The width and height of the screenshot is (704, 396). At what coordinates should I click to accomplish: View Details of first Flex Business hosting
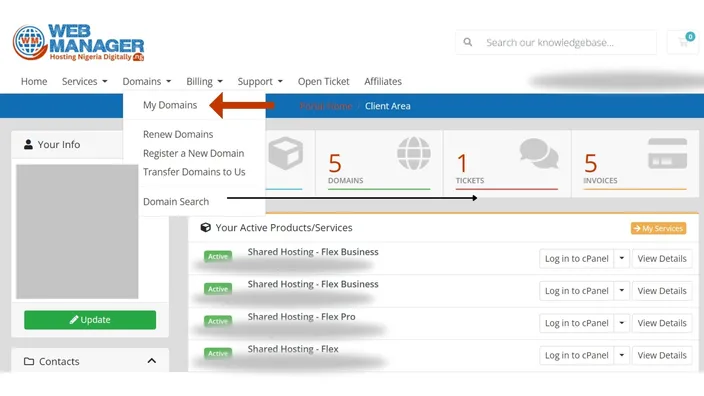[662, 259]
